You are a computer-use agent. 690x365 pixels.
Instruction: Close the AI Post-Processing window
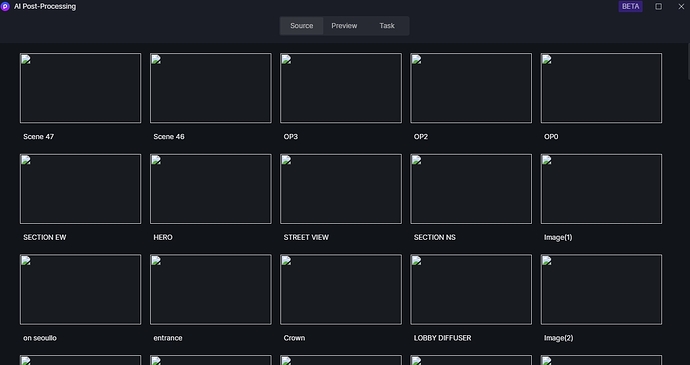(681, 7)
